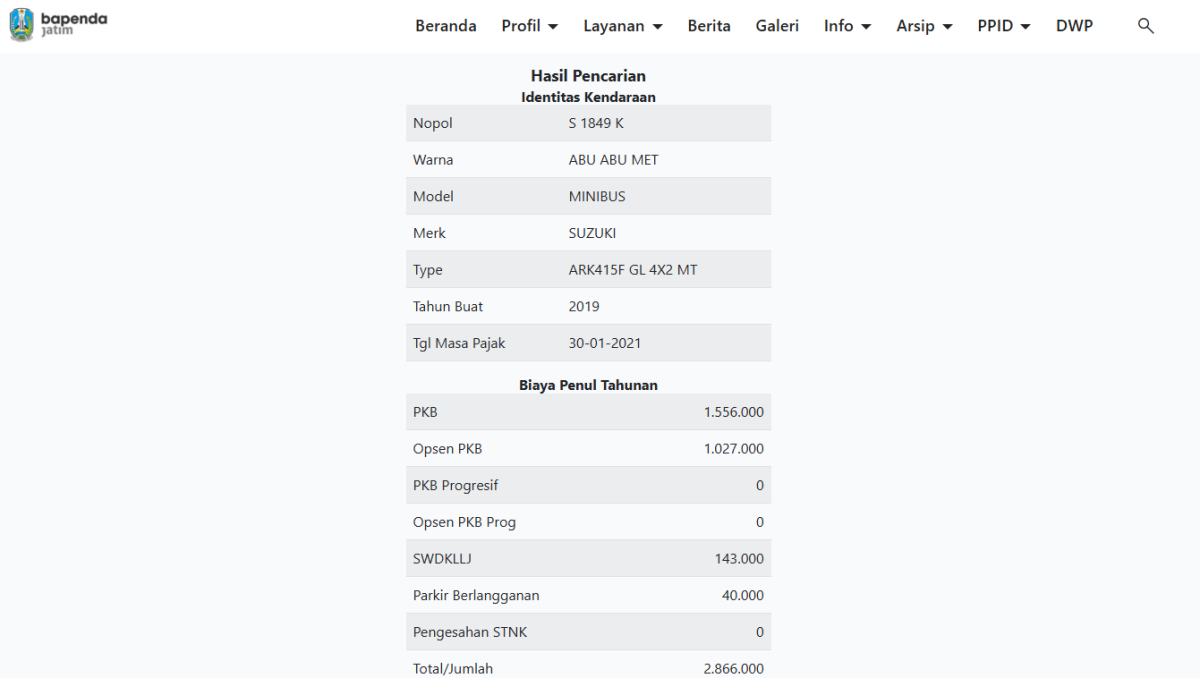Expand the Arsip dropdown menu
1200x678 pixels.
pyautogui.click(x=925, y=26)
